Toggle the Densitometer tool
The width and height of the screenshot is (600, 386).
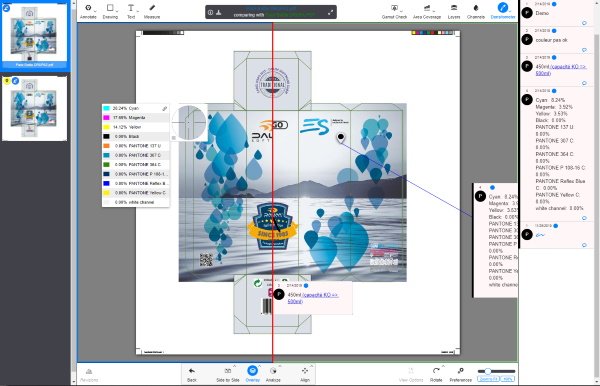coord(503,11)
